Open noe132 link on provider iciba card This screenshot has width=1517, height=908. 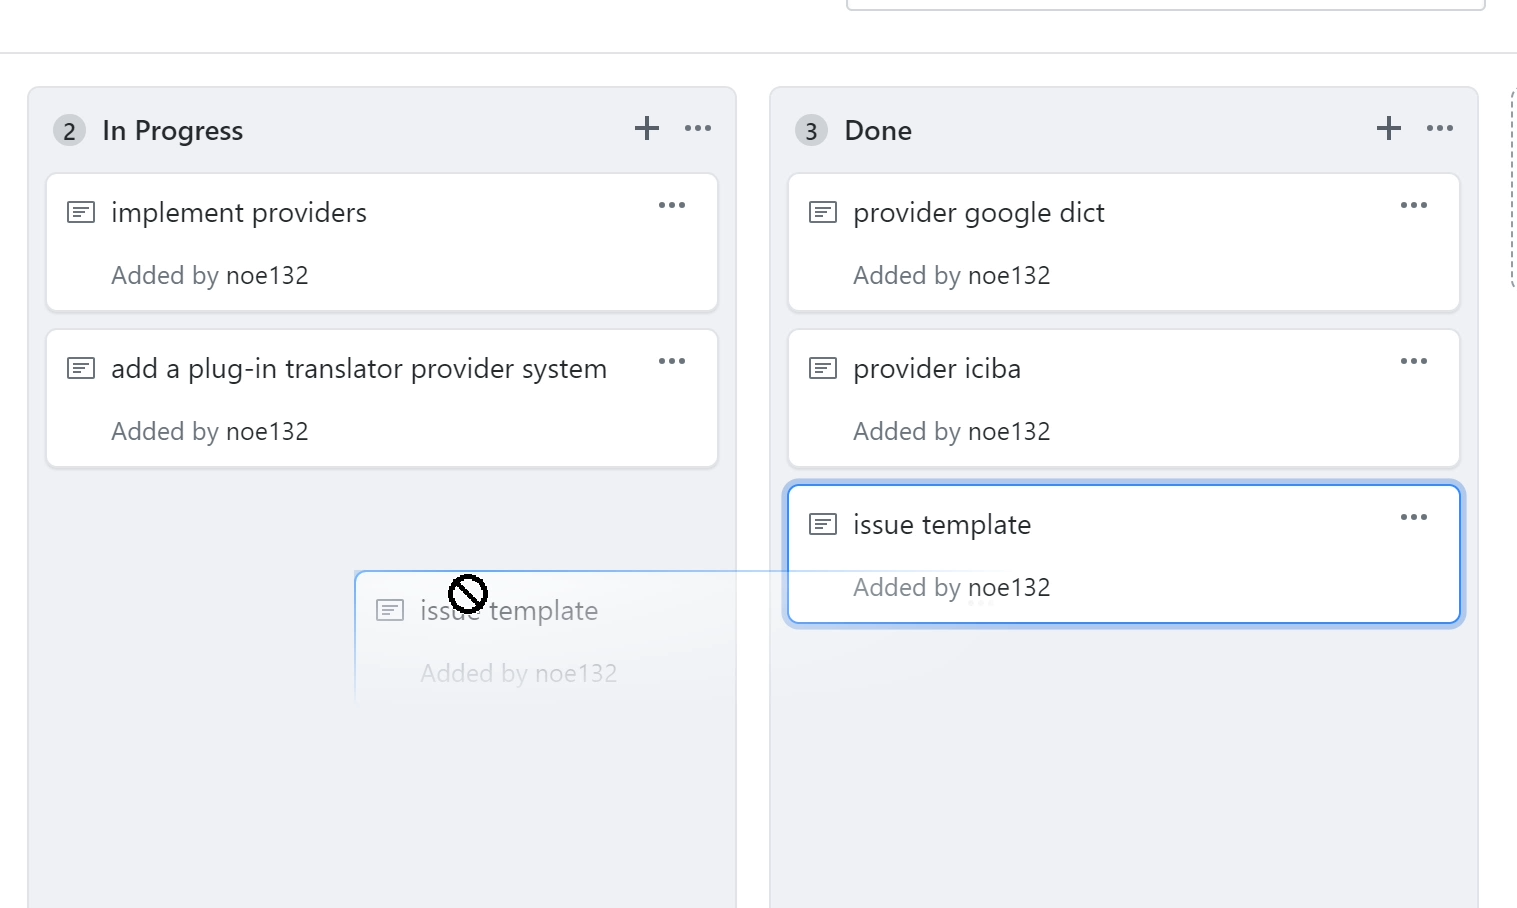tap(1009, 431)
